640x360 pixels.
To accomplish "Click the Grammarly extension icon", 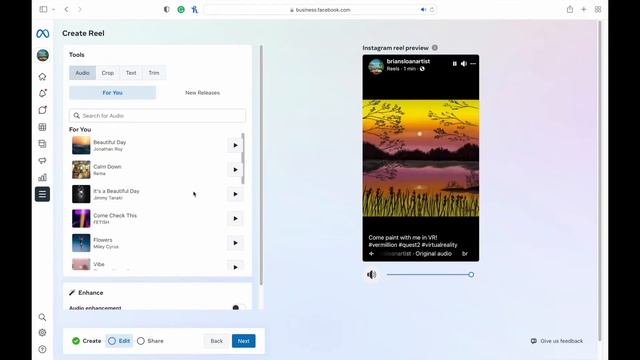I will point(181,9).
